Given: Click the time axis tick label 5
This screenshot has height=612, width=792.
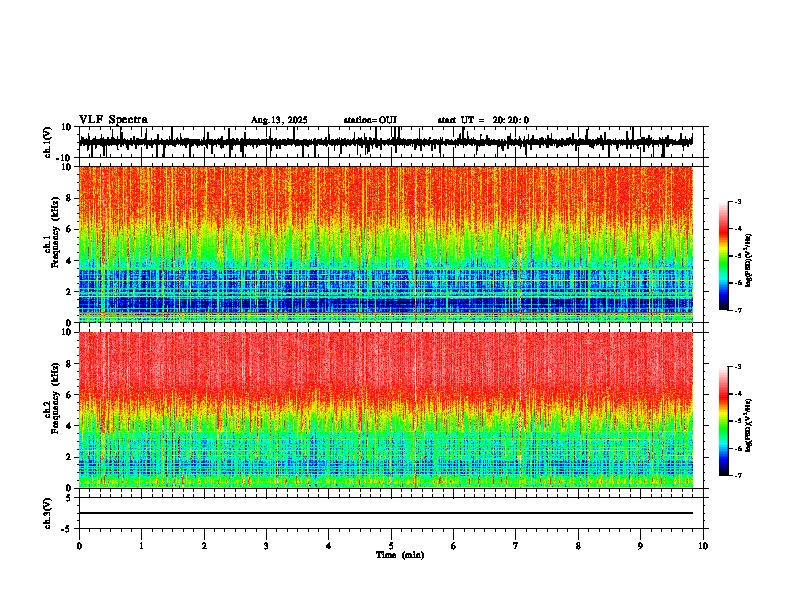Looking at the screenshot, I should click(x=391, y=546).
